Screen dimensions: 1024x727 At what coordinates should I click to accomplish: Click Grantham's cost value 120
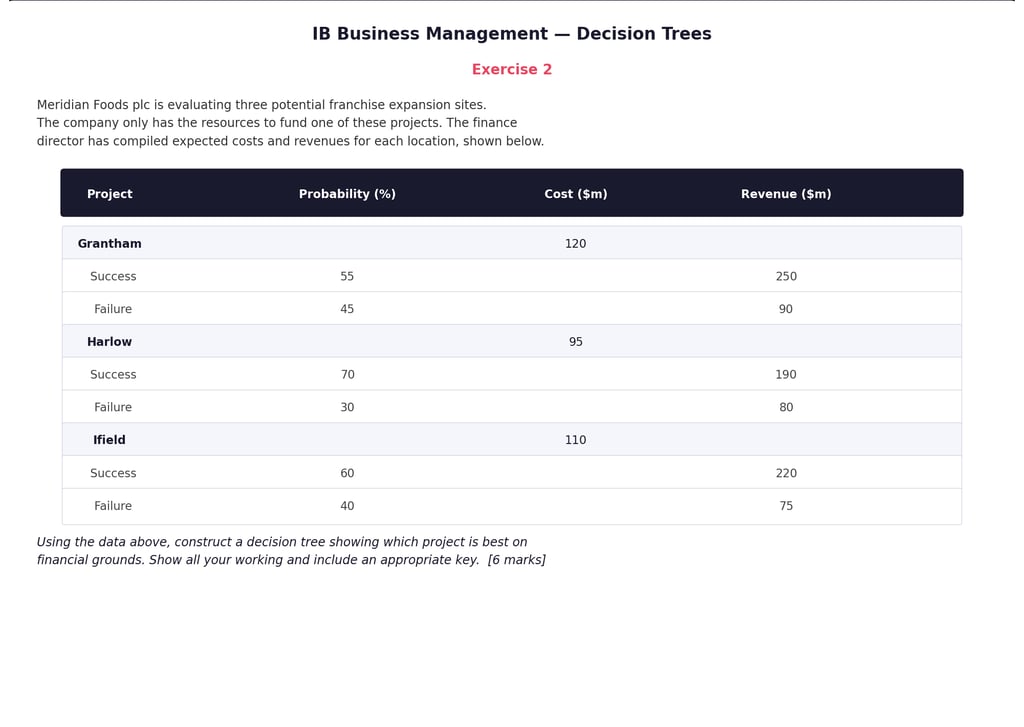tap(575, 244)
